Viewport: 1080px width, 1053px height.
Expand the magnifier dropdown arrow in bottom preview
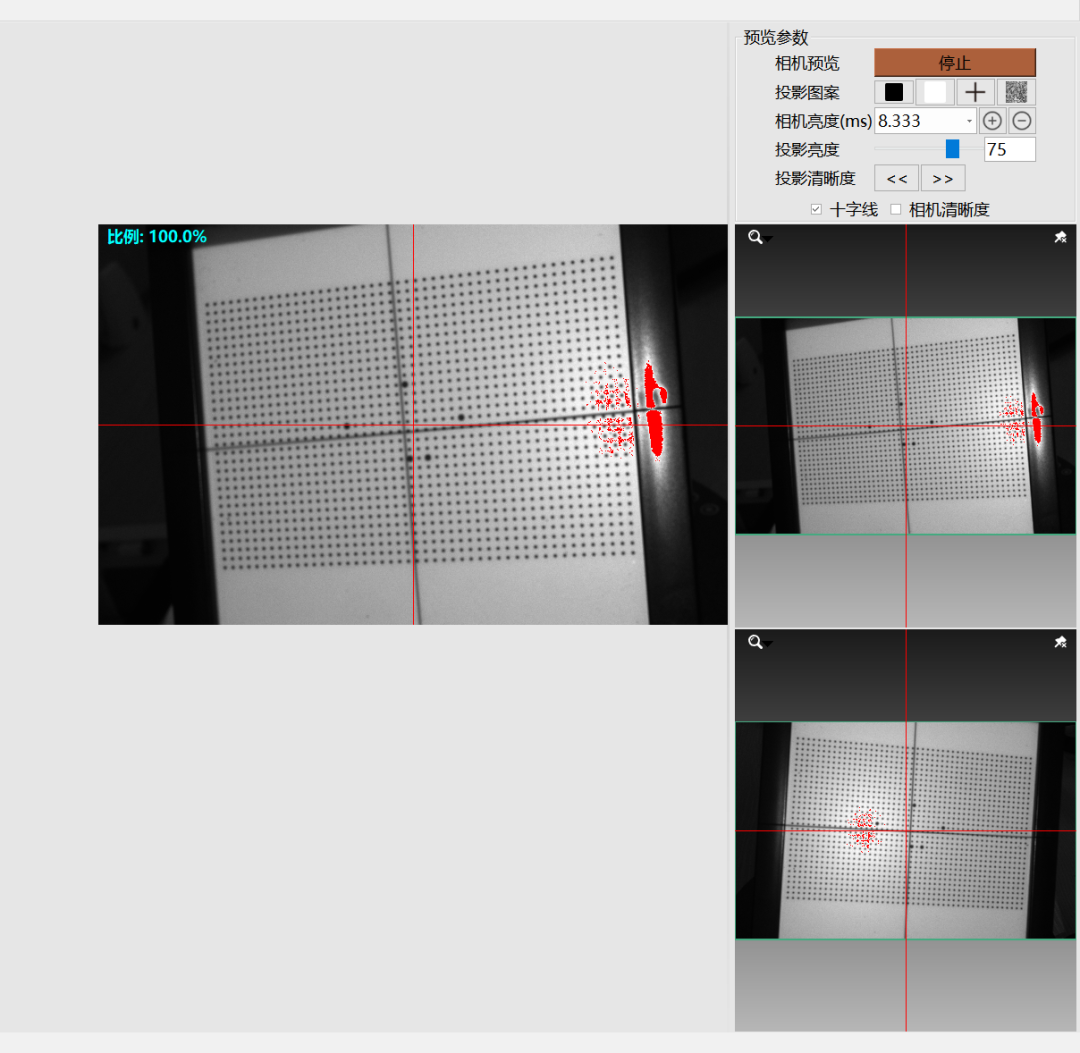pyautogui.click(x=766, y=643)
